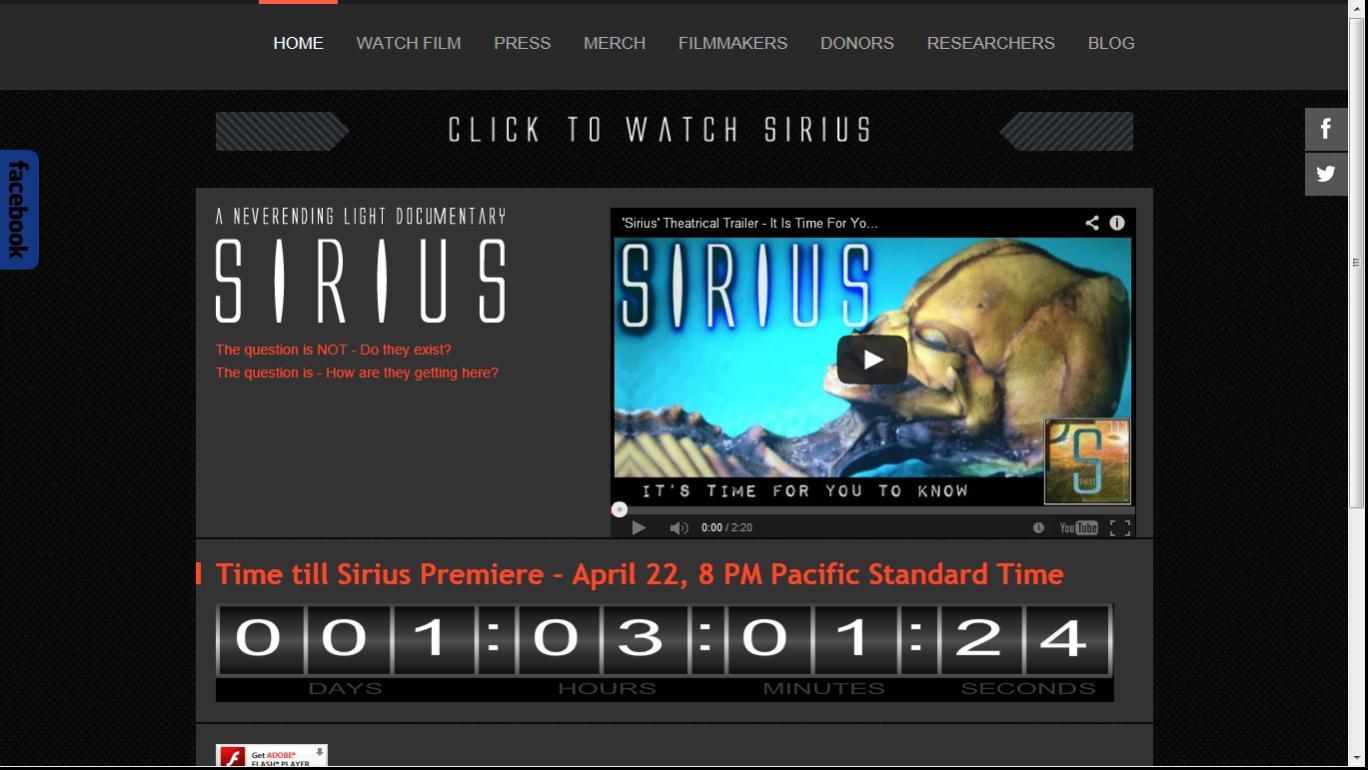The height and width of the screenshot is (770, 1368).
Task: Open the DONORS page
Action: click(x=857, y=43)
